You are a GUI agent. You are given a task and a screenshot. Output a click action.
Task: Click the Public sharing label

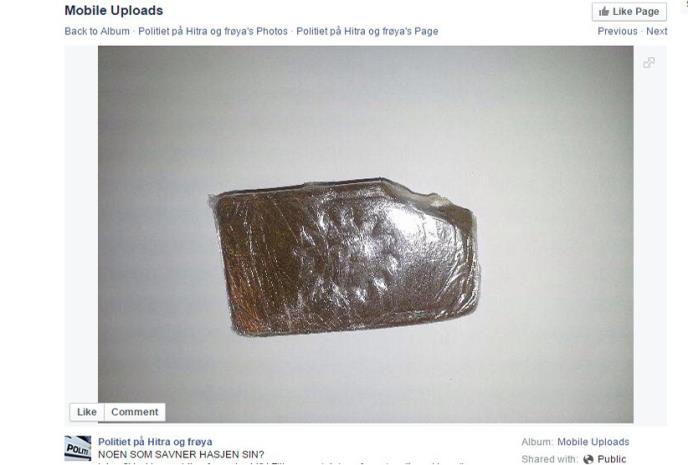pyautogui.click(x=611, y=459)
